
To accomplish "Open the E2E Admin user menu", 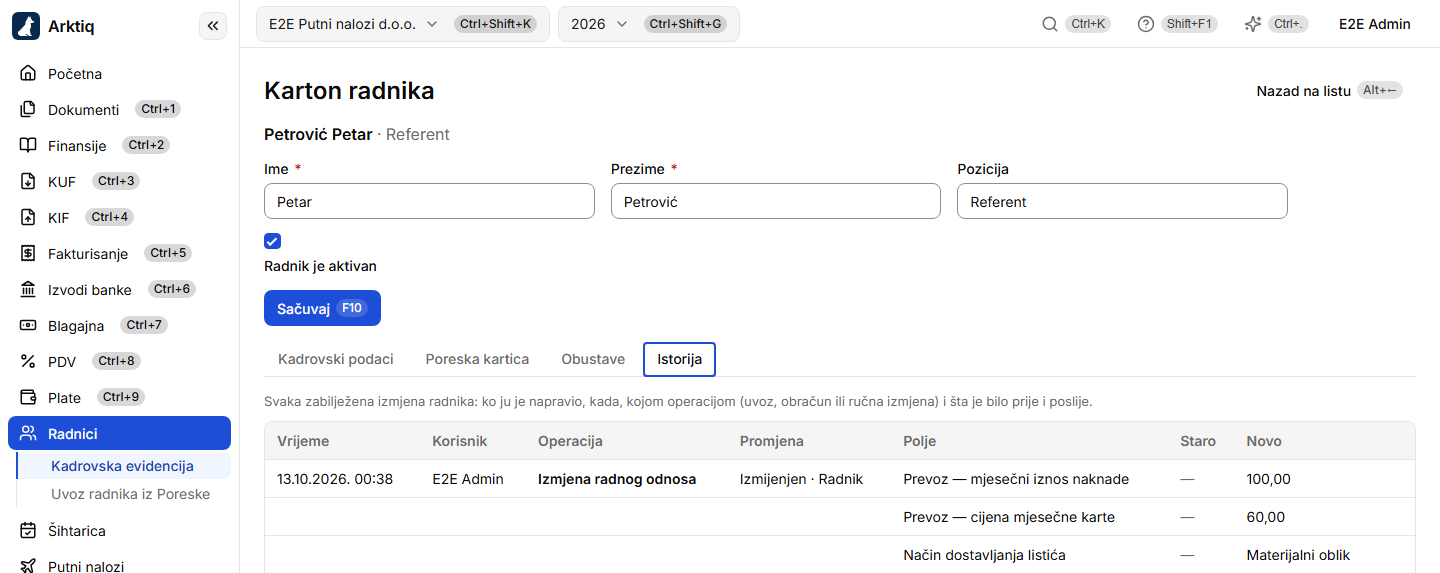I will 1374,24.
